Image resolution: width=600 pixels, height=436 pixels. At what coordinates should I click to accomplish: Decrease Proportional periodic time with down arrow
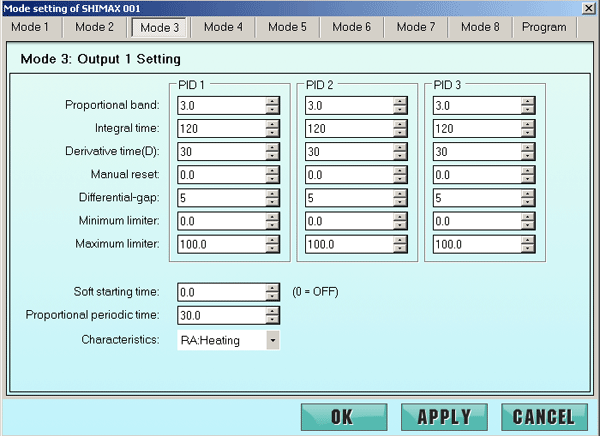coord(272,319)
